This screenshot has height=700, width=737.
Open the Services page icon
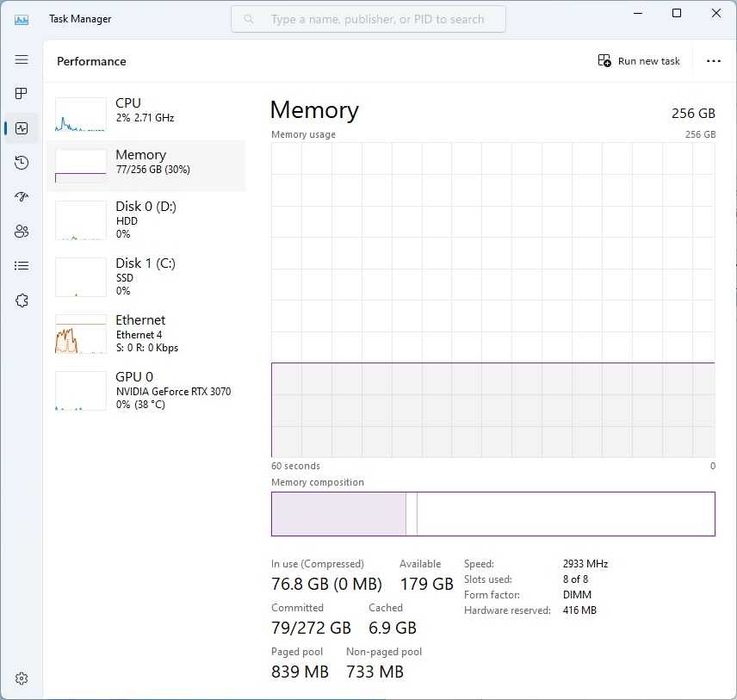[x=22, y=300]
